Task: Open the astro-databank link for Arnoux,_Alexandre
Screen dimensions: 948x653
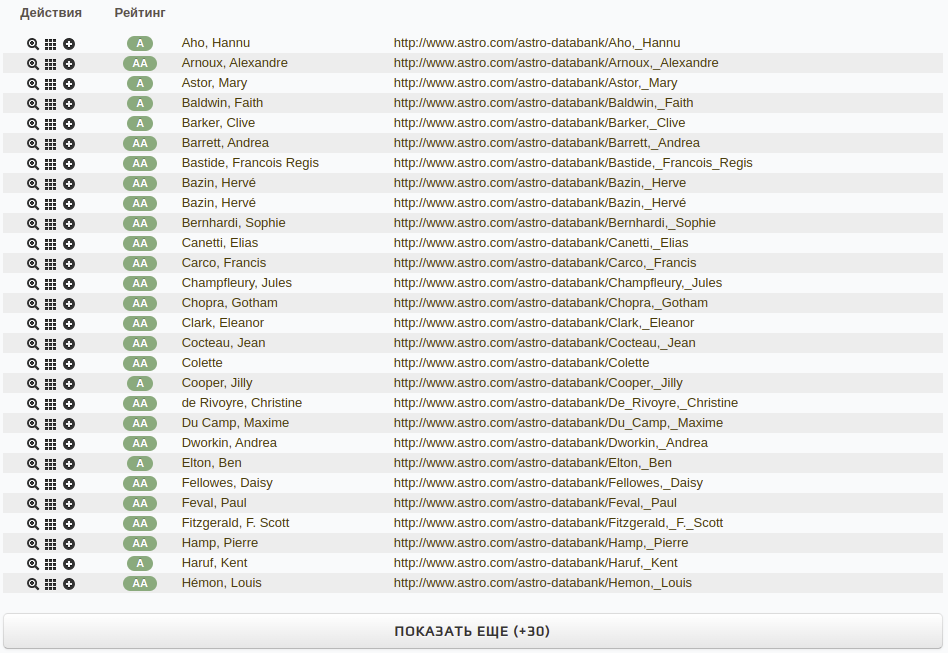Action: coord(556,63)
